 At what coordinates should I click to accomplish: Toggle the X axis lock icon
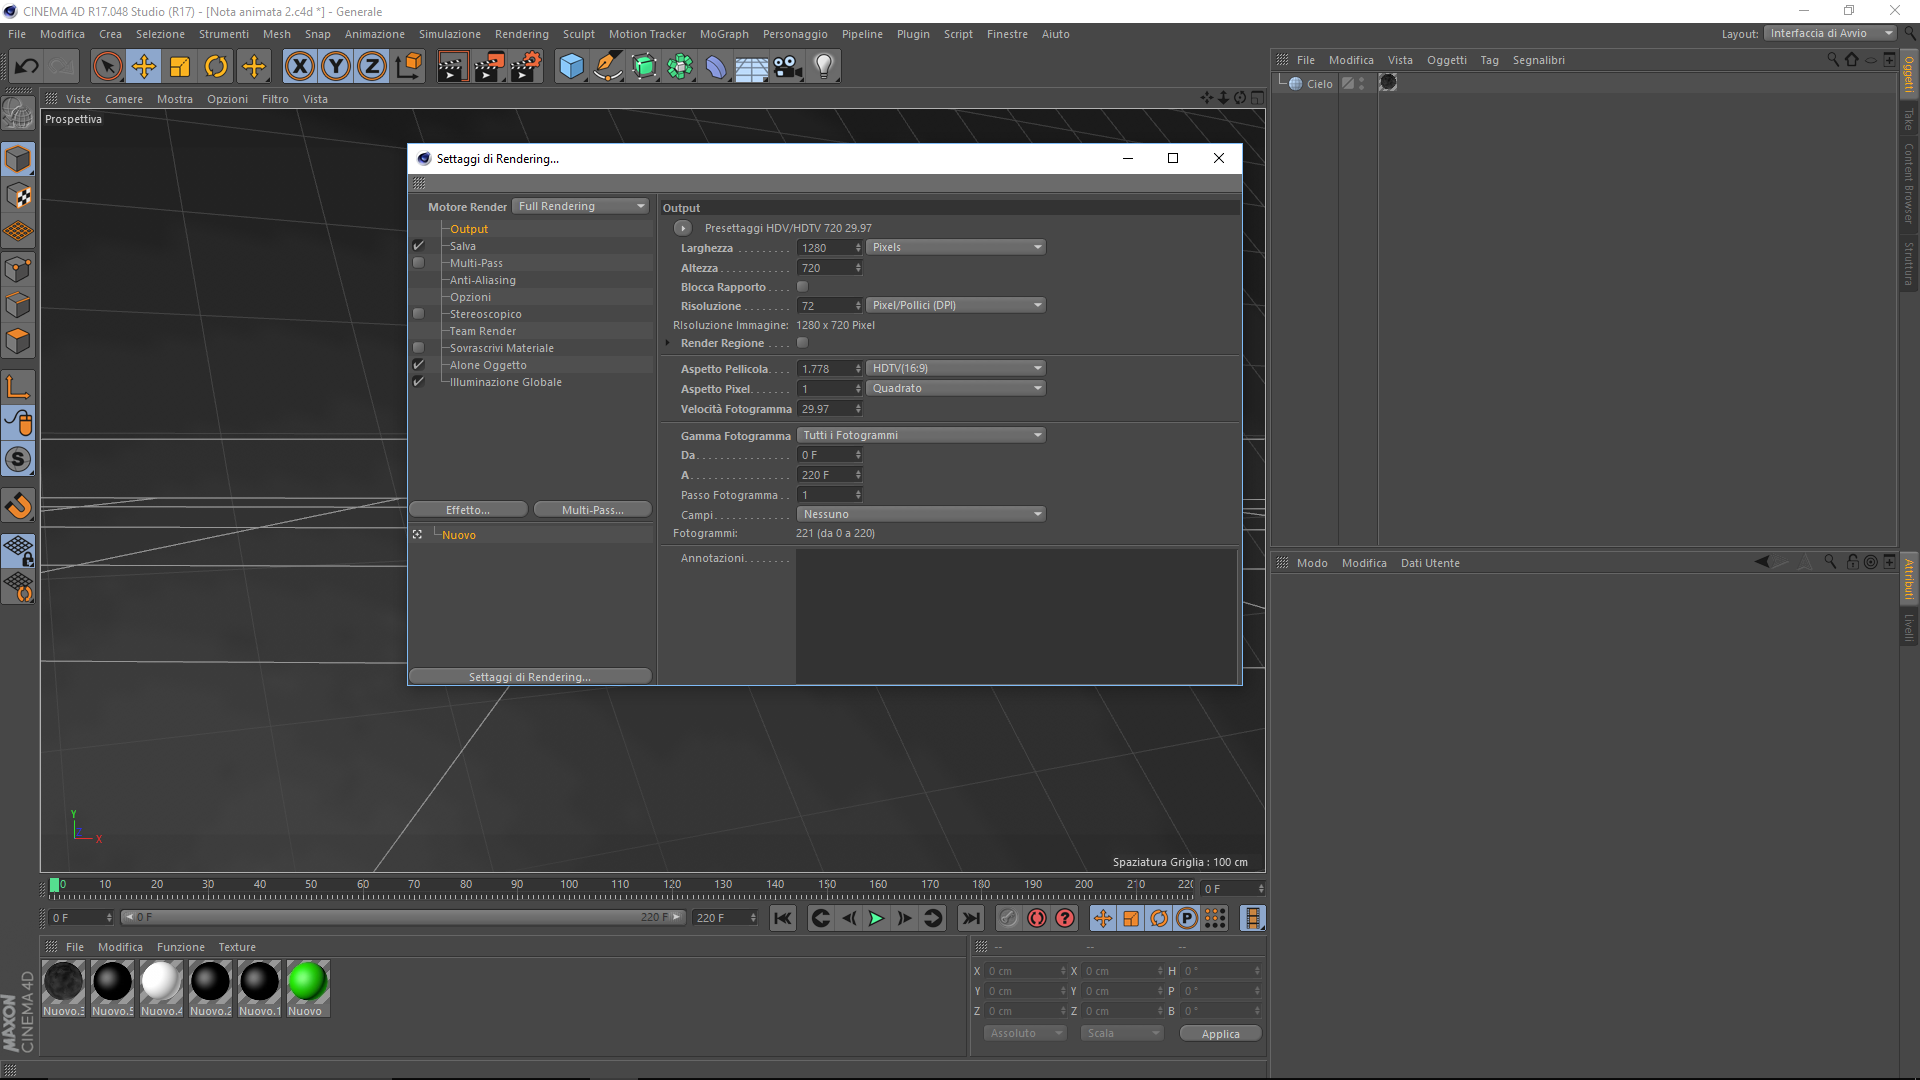(299, 67)
